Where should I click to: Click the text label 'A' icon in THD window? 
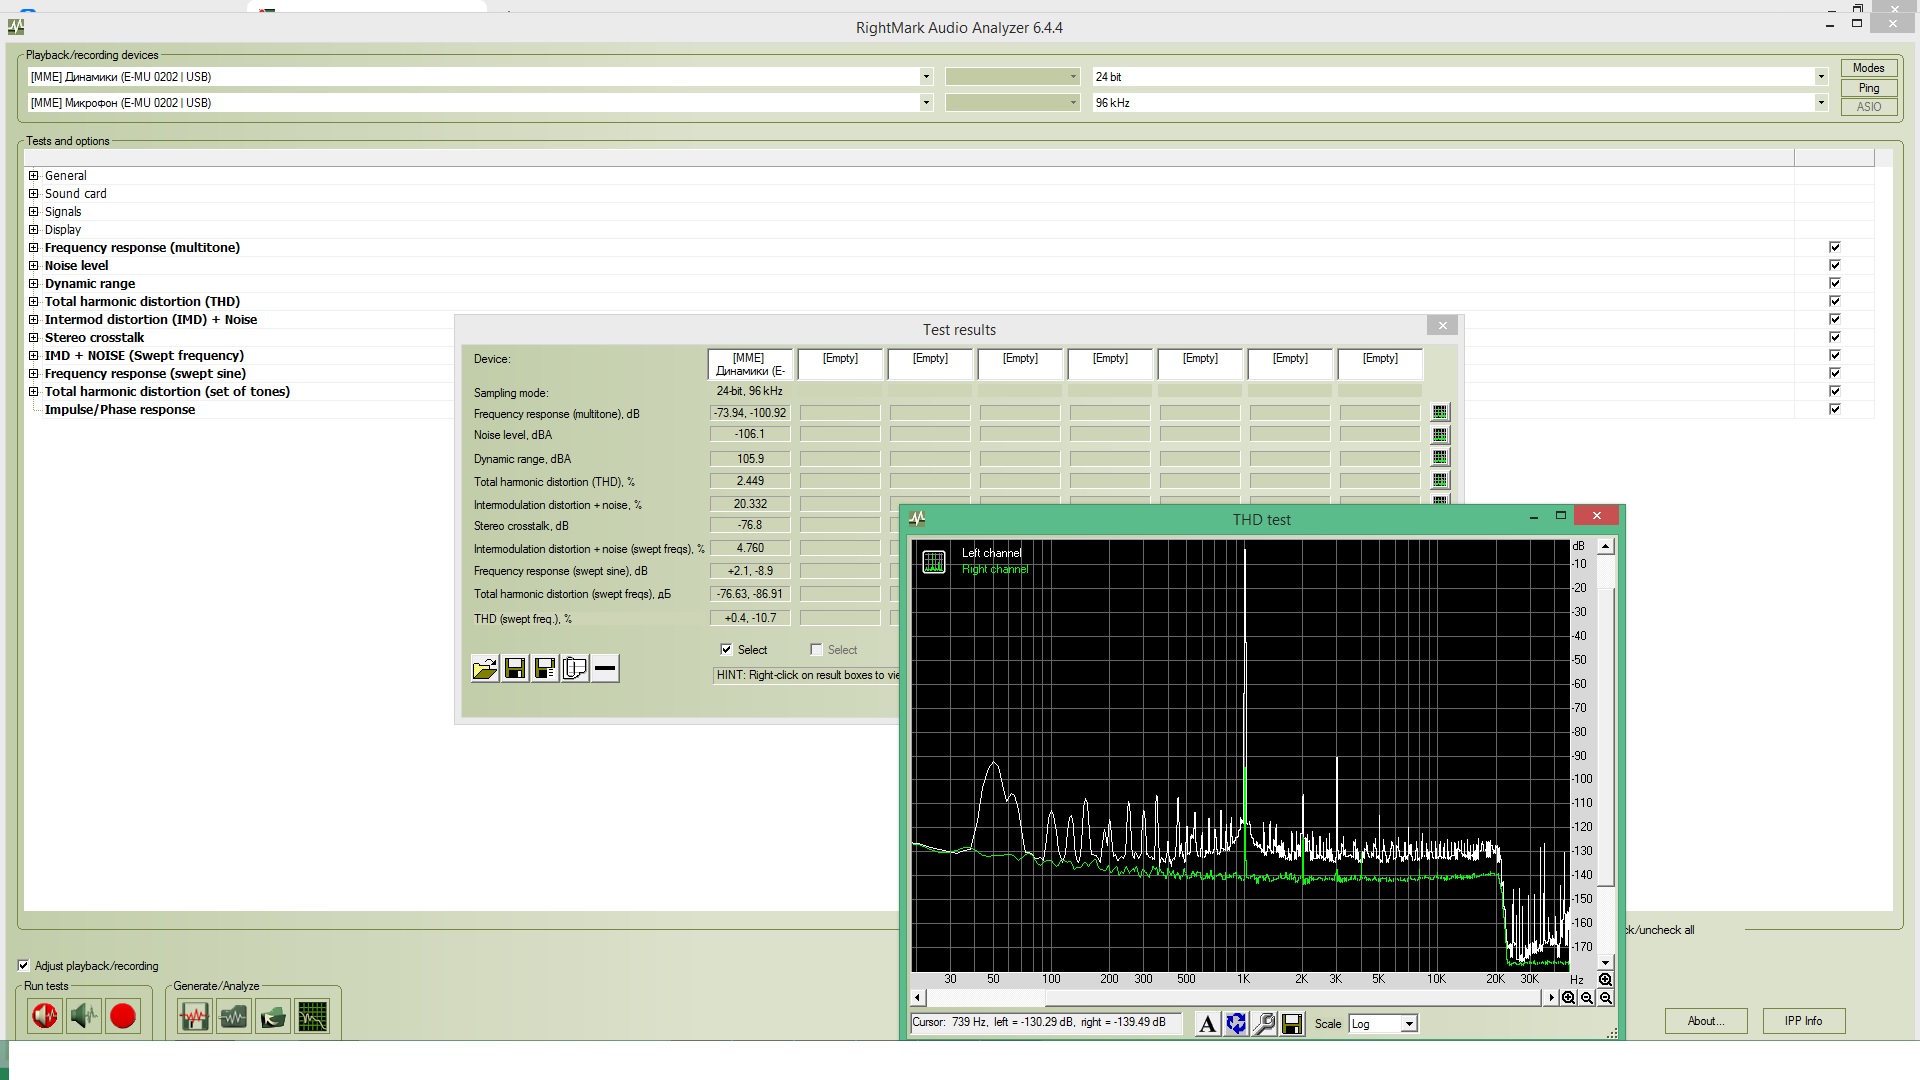tap(1207, 1024)
